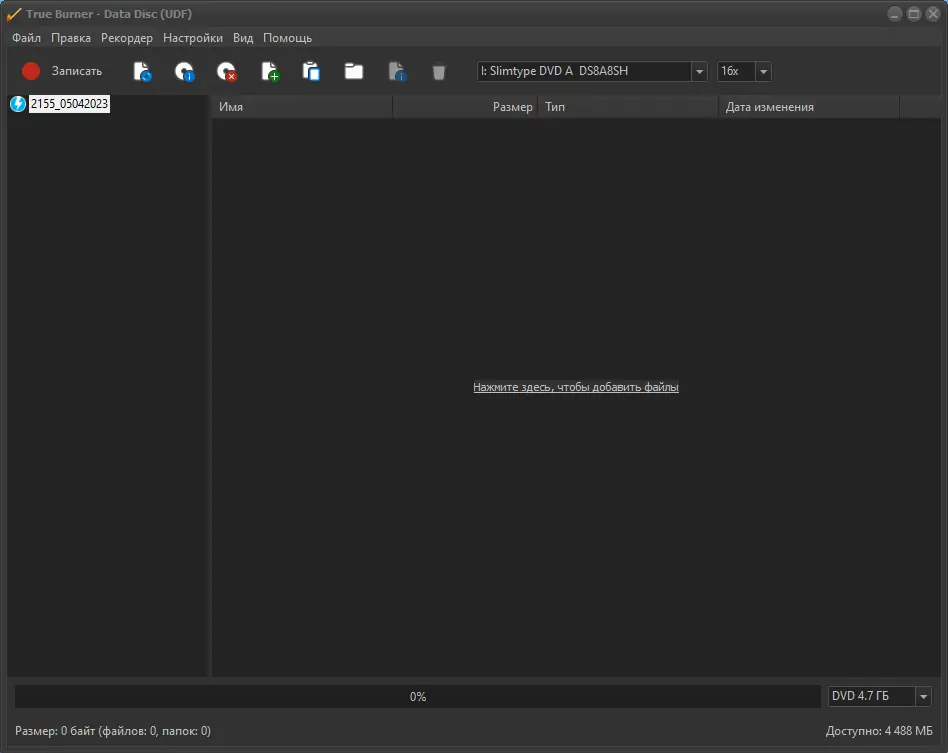Open the Рекордер menu
948x753 pixels.
[127, 38]
